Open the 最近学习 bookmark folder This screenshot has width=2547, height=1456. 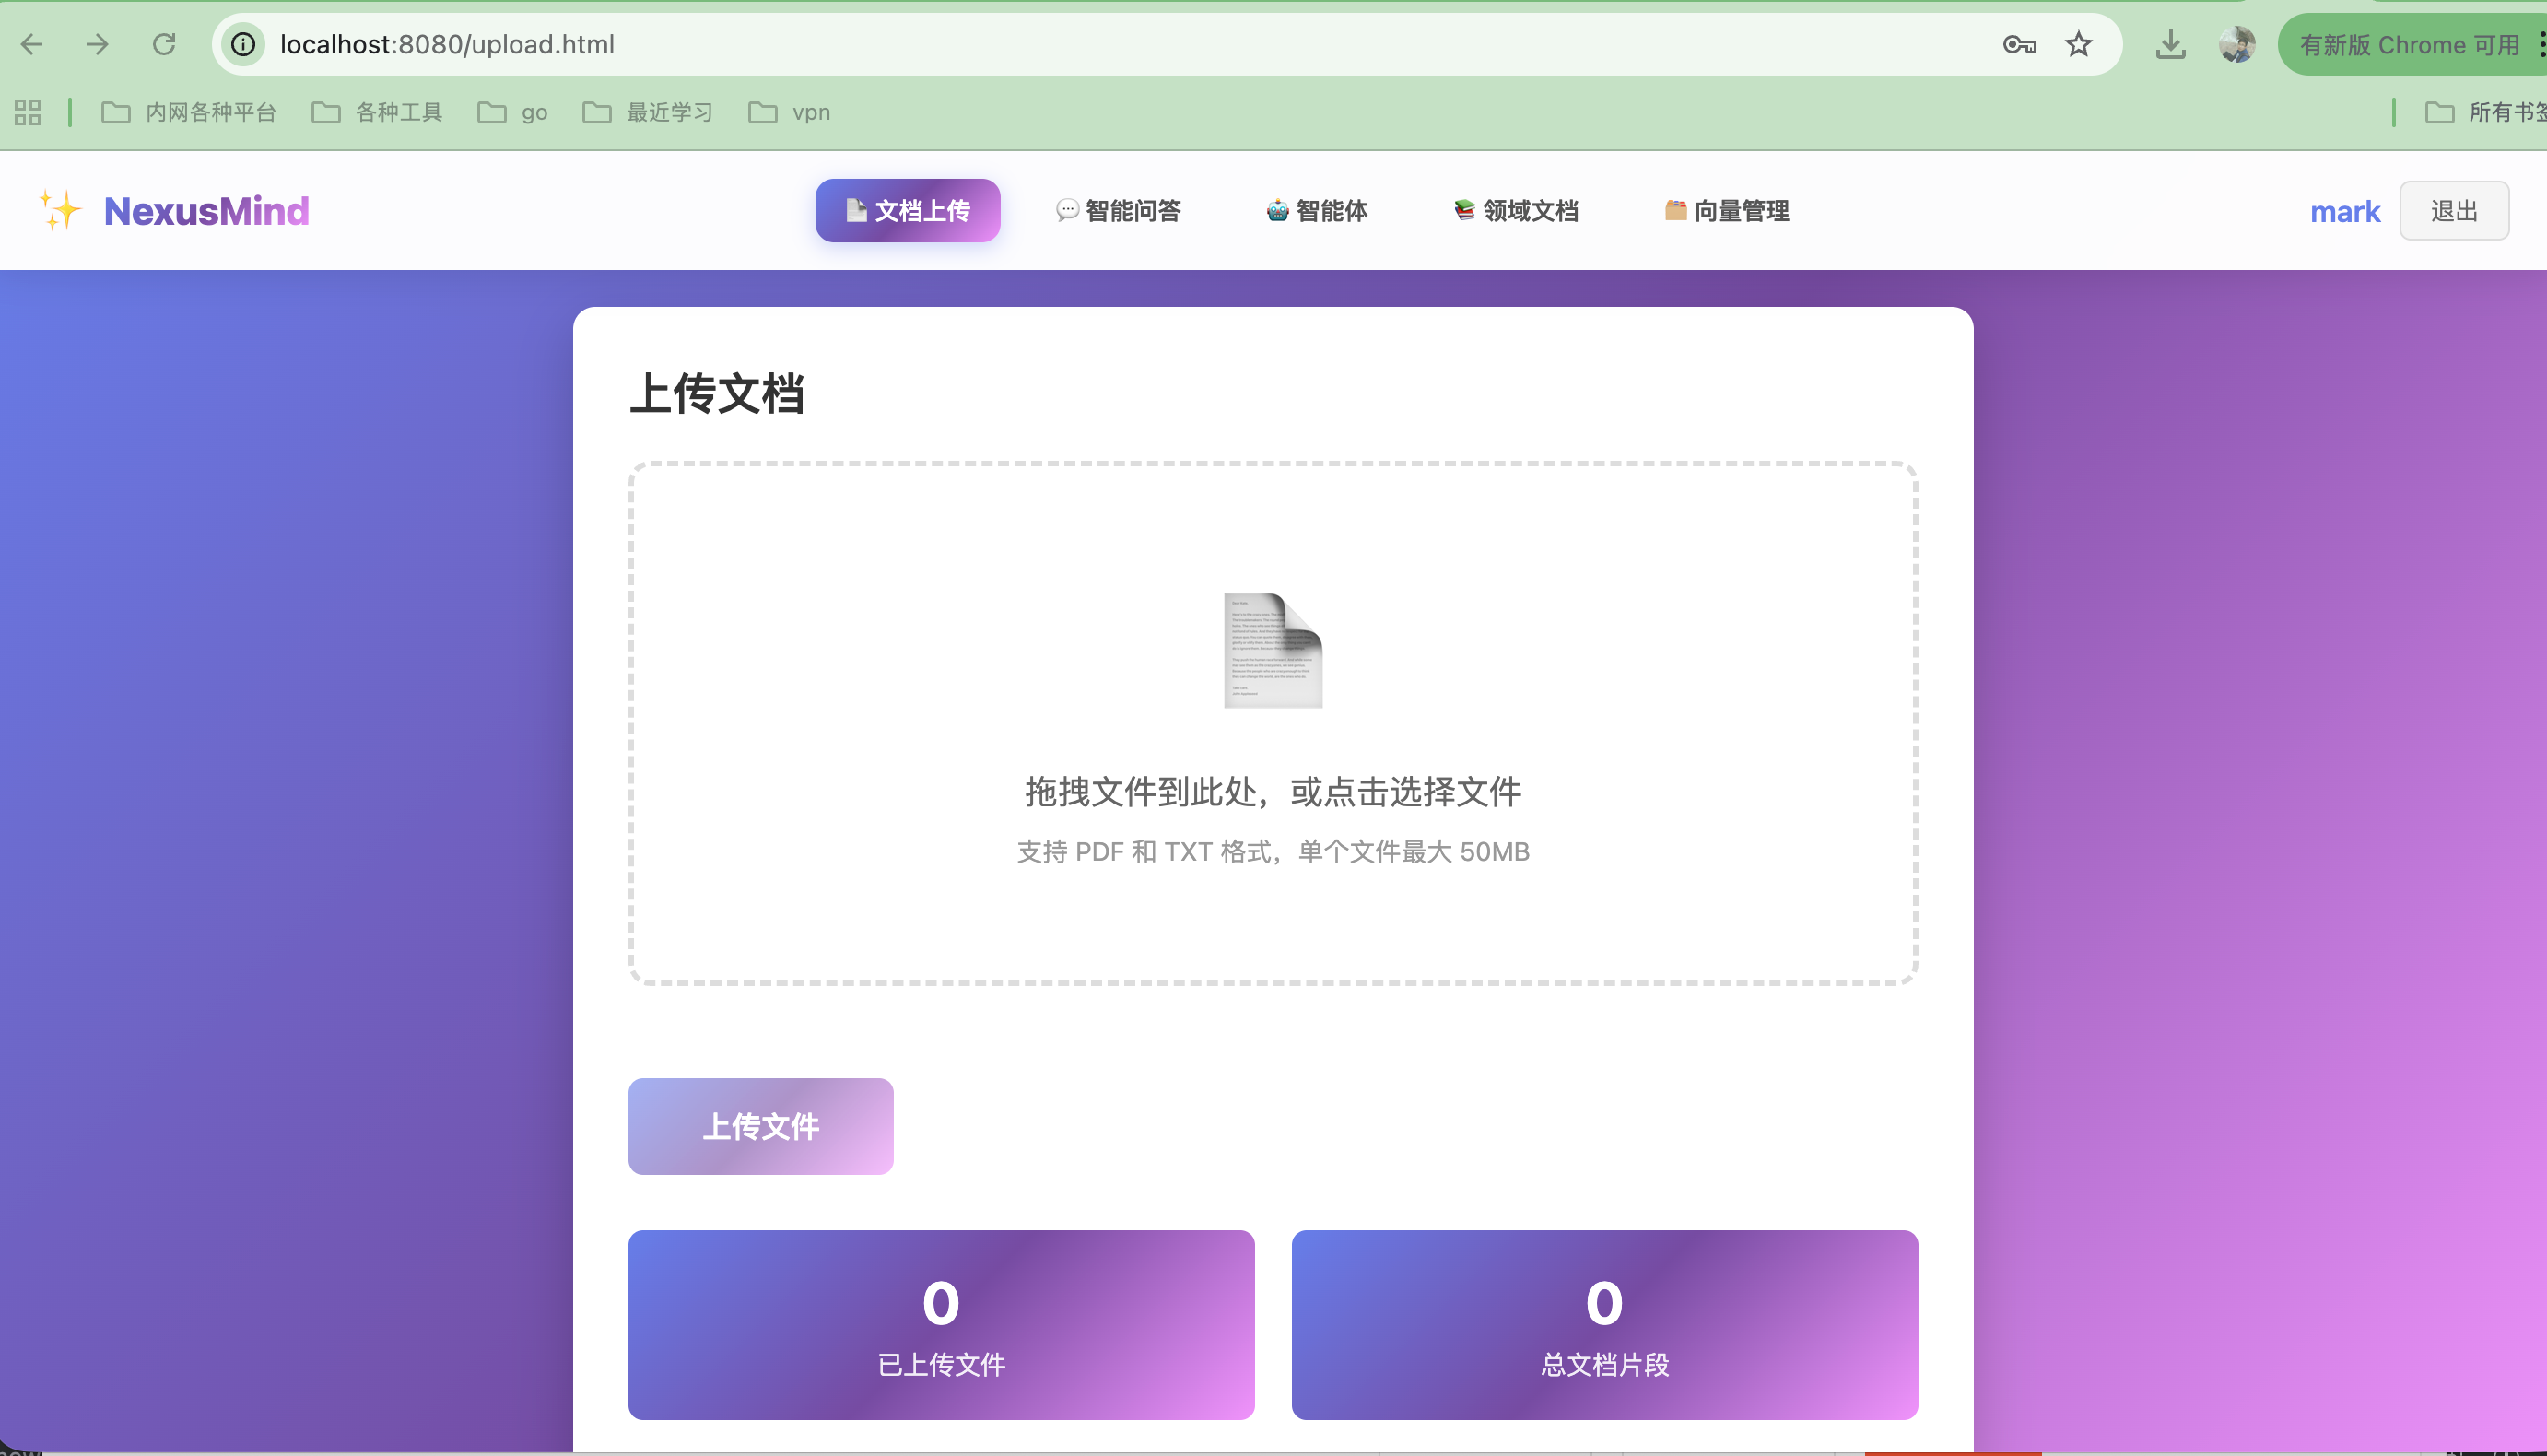click(648, 112)
